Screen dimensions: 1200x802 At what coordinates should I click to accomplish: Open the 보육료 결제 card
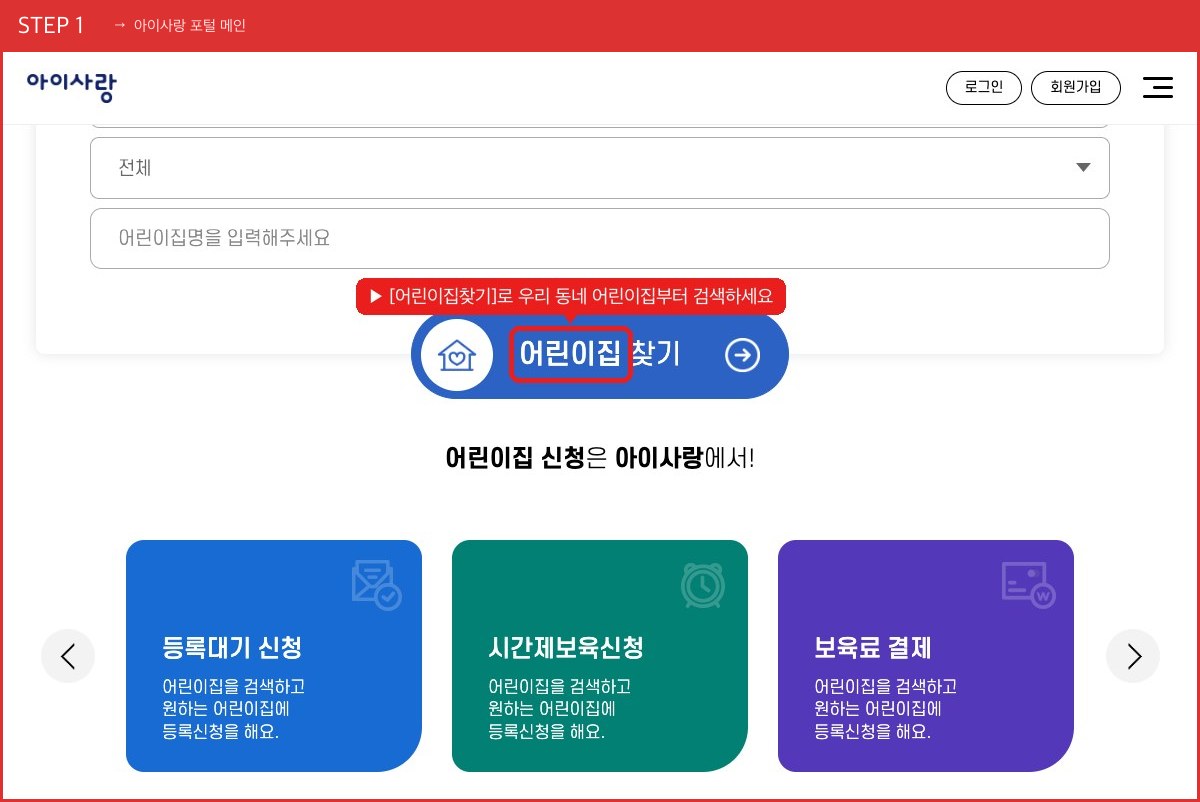tap(926, 656)
